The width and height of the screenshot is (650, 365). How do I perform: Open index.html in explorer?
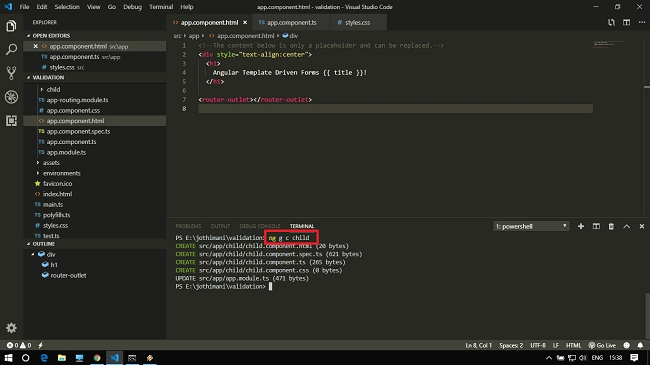coord(57,194)
